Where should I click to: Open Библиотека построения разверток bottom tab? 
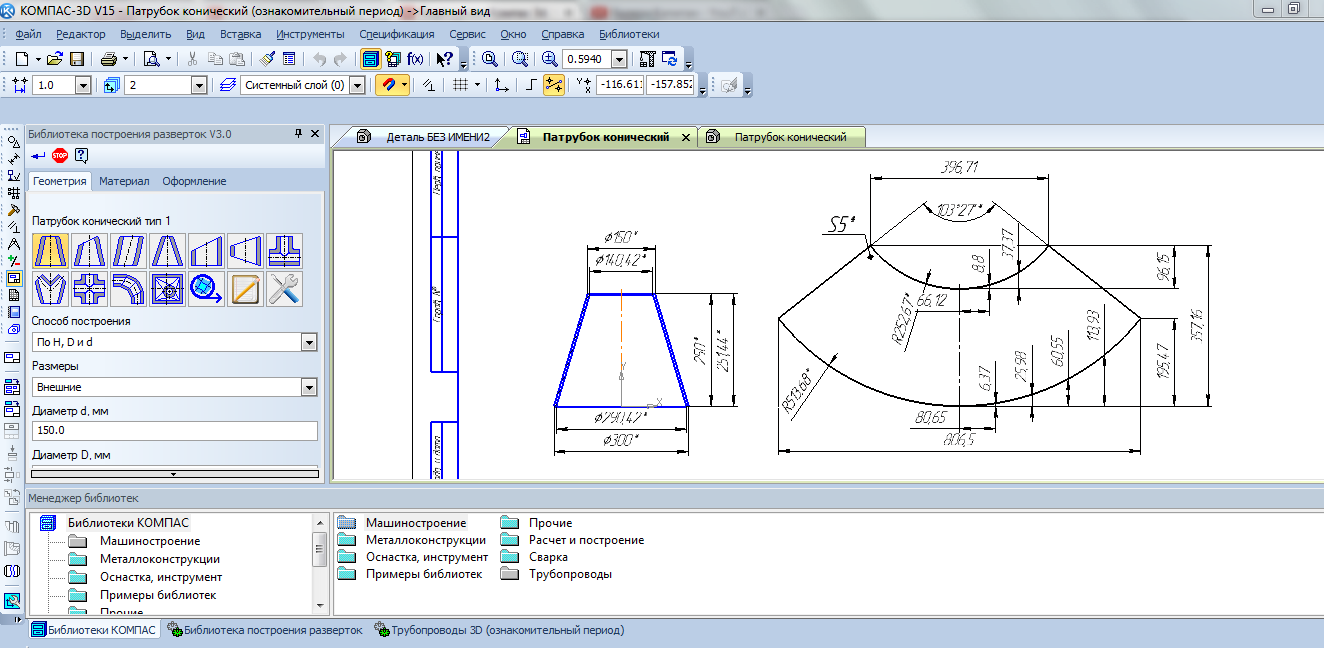click(x=265, y=630)
